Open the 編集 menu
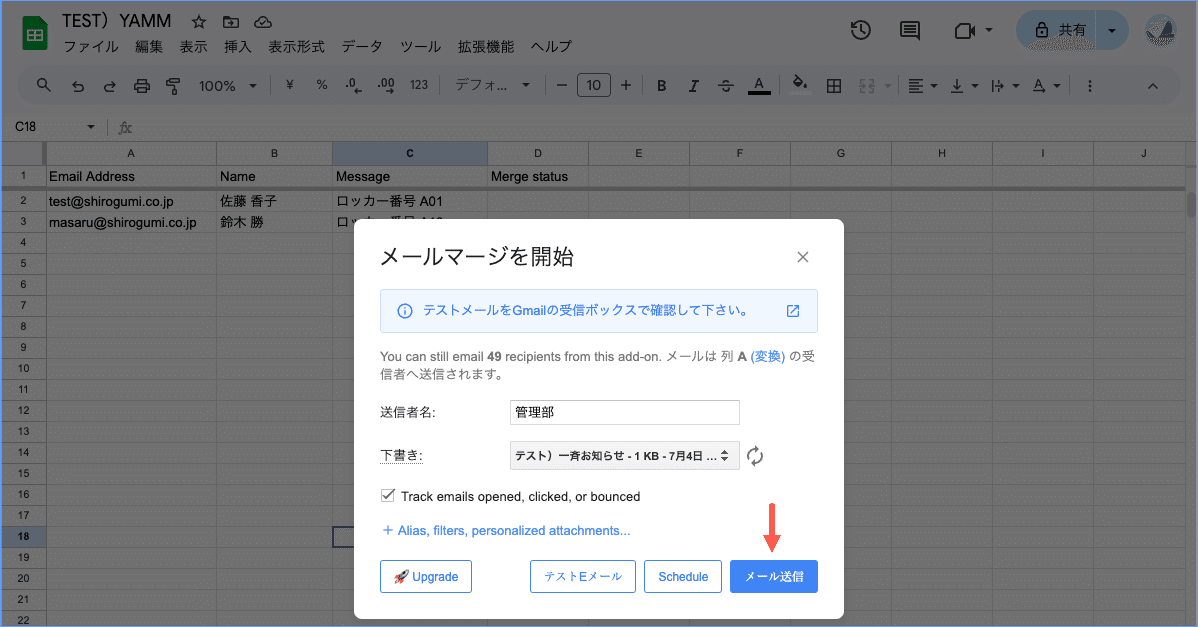Viewport: 1198px width, 627px height. pos(149,47)
